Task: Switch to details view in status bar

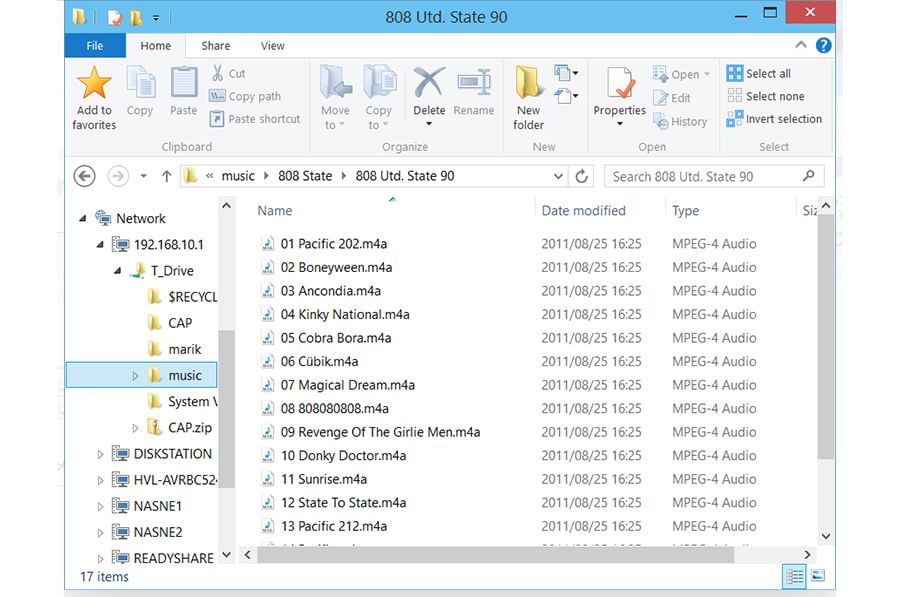Action: (x=794, y=576)
